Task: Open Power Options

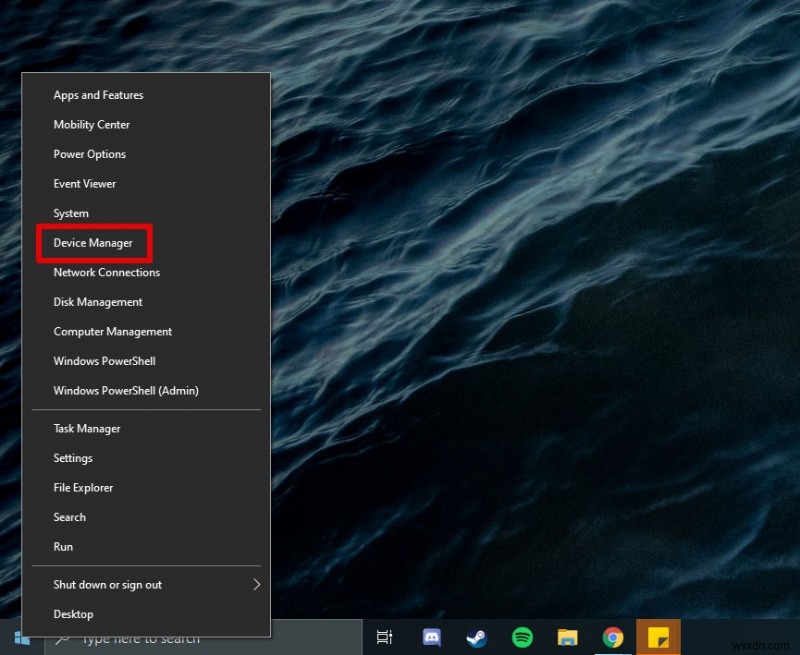Action: coord(89,154)
